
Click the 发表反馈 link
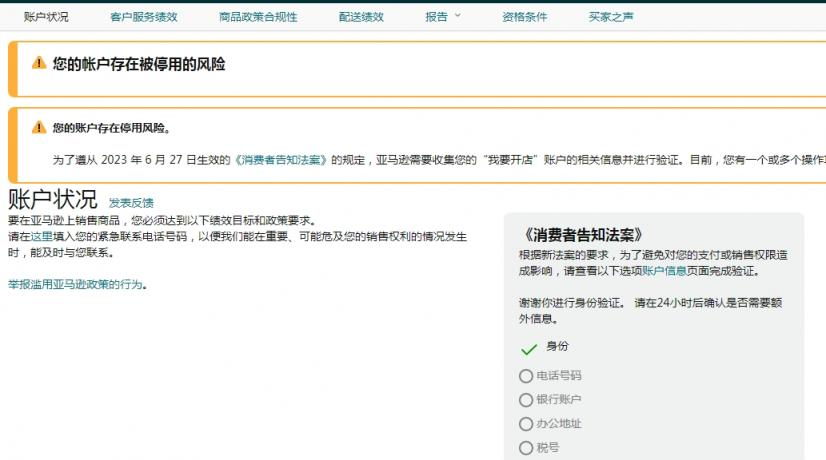pyautogui.click(x=131, y=203)
